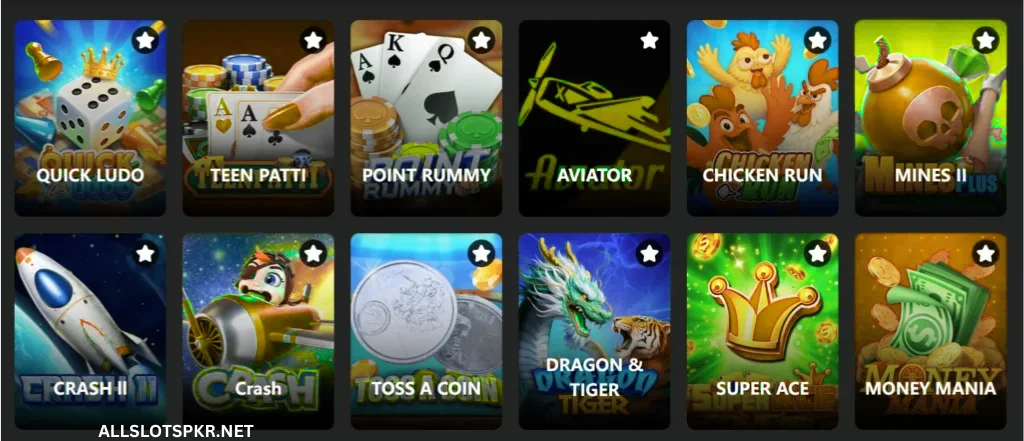1024x441 pixels.
Task: Star the Chicken Run game
Action: point(818,41)
